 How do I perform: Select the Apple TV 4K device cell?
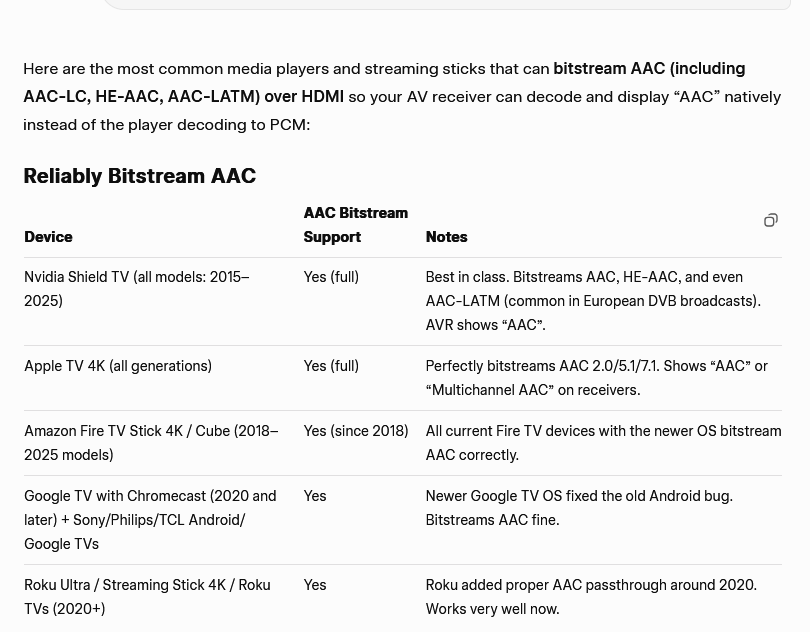coord(118,366)
